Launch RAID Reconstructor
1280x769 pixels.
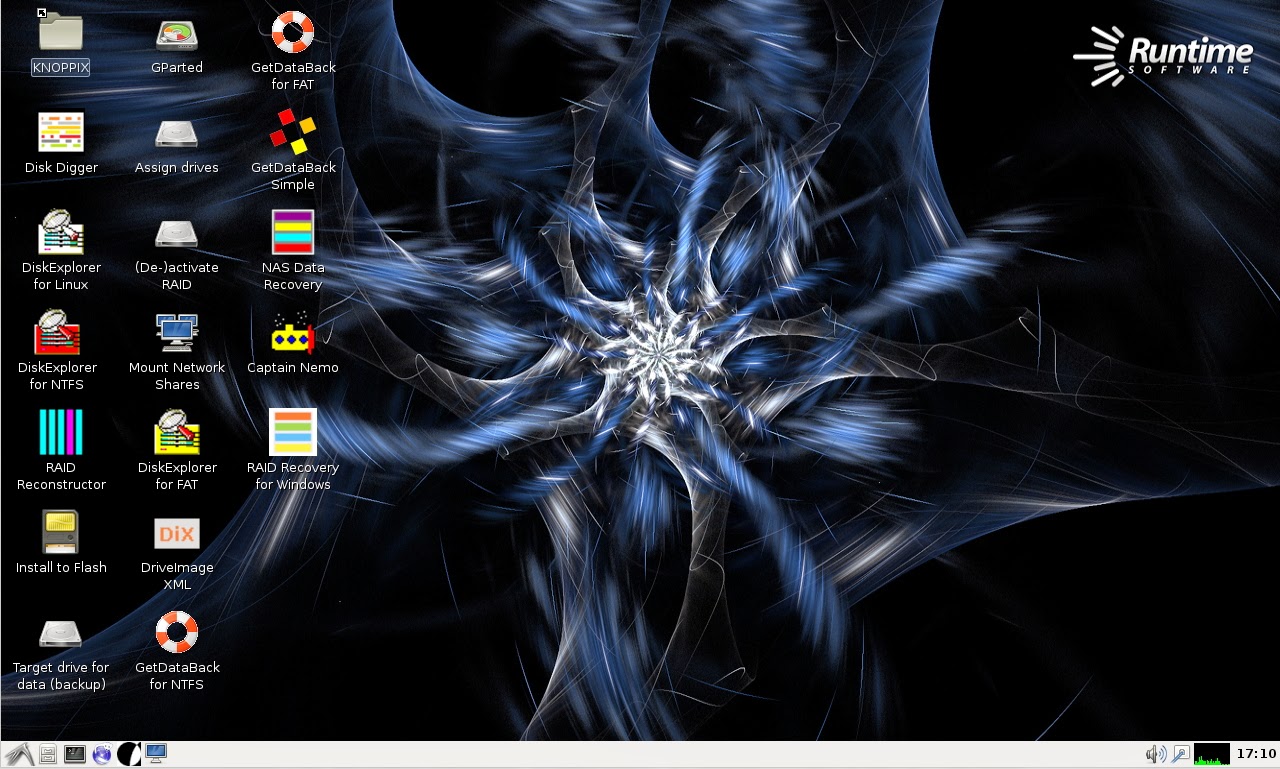pyautogui.click(x=61, y=432)
